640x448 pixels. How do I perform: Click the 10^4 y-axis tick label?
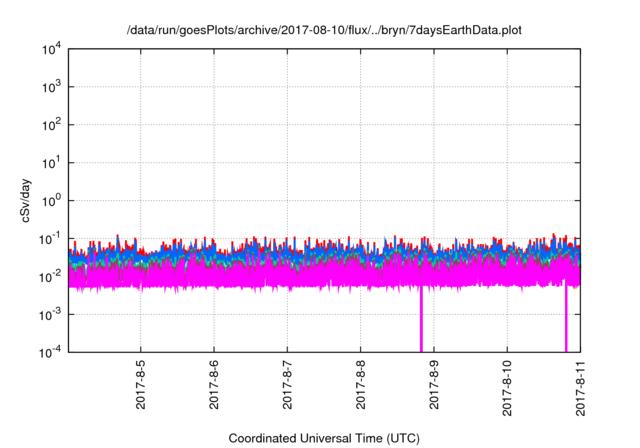coord(52,50)
